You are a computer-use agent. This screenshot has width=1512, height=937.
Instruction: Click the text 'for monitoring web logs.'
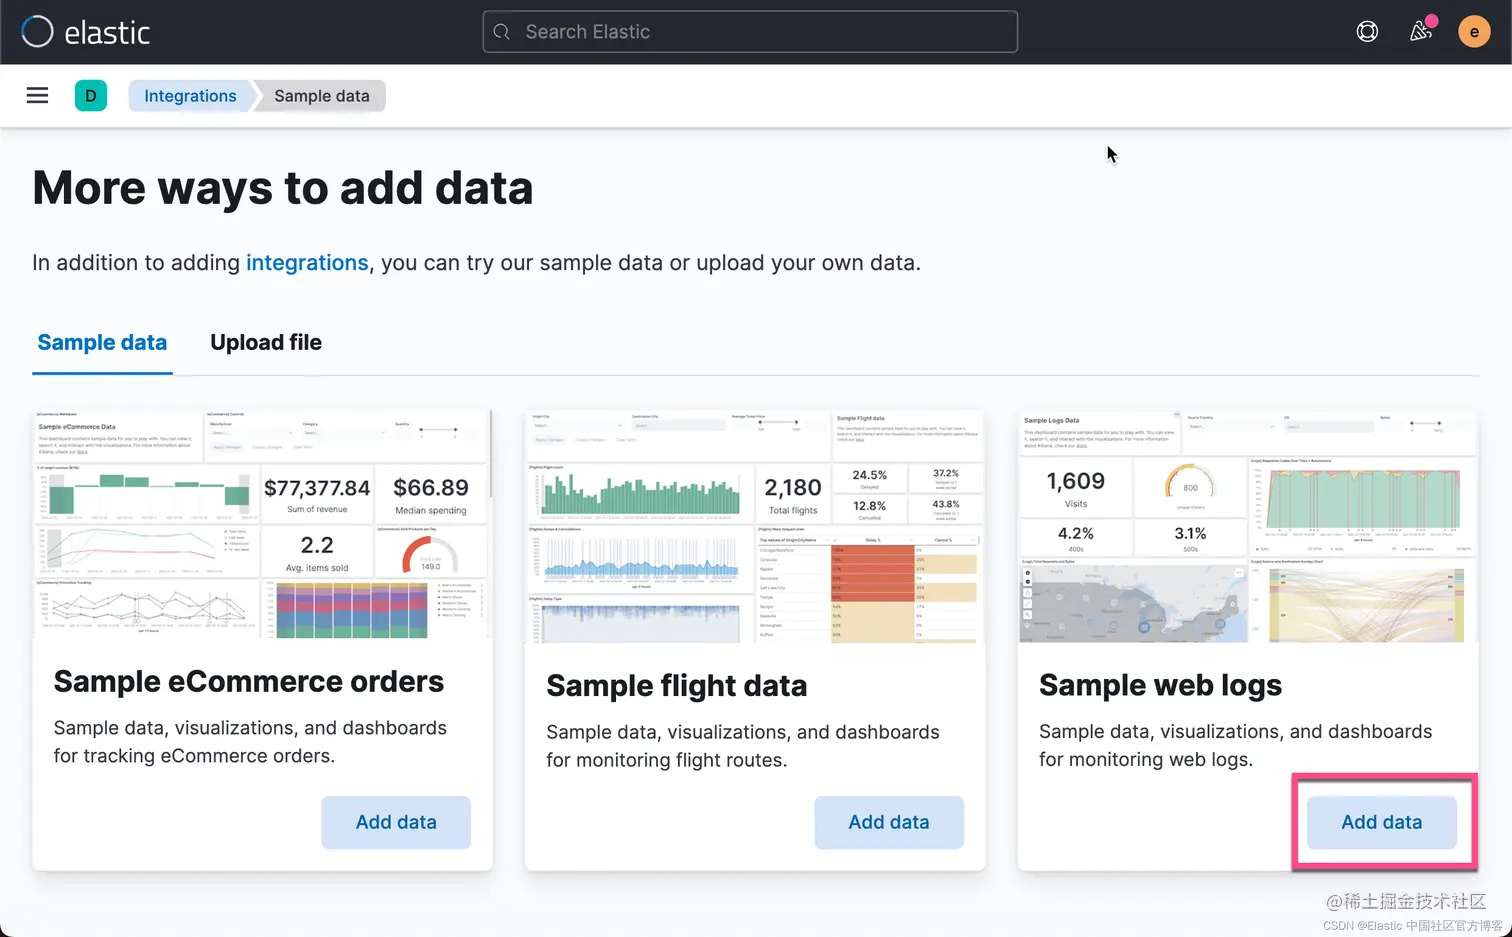(1146, 759)
